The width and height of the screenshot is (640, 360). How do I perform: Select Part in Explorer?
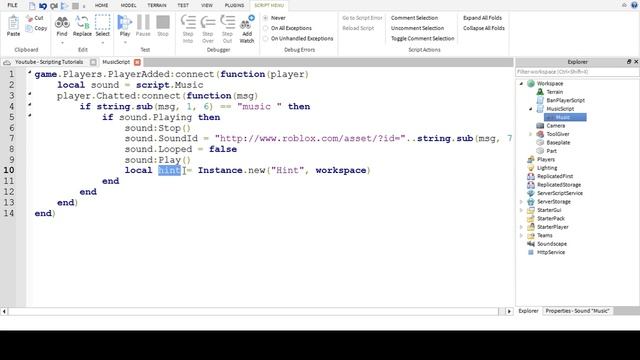point(551,151)
